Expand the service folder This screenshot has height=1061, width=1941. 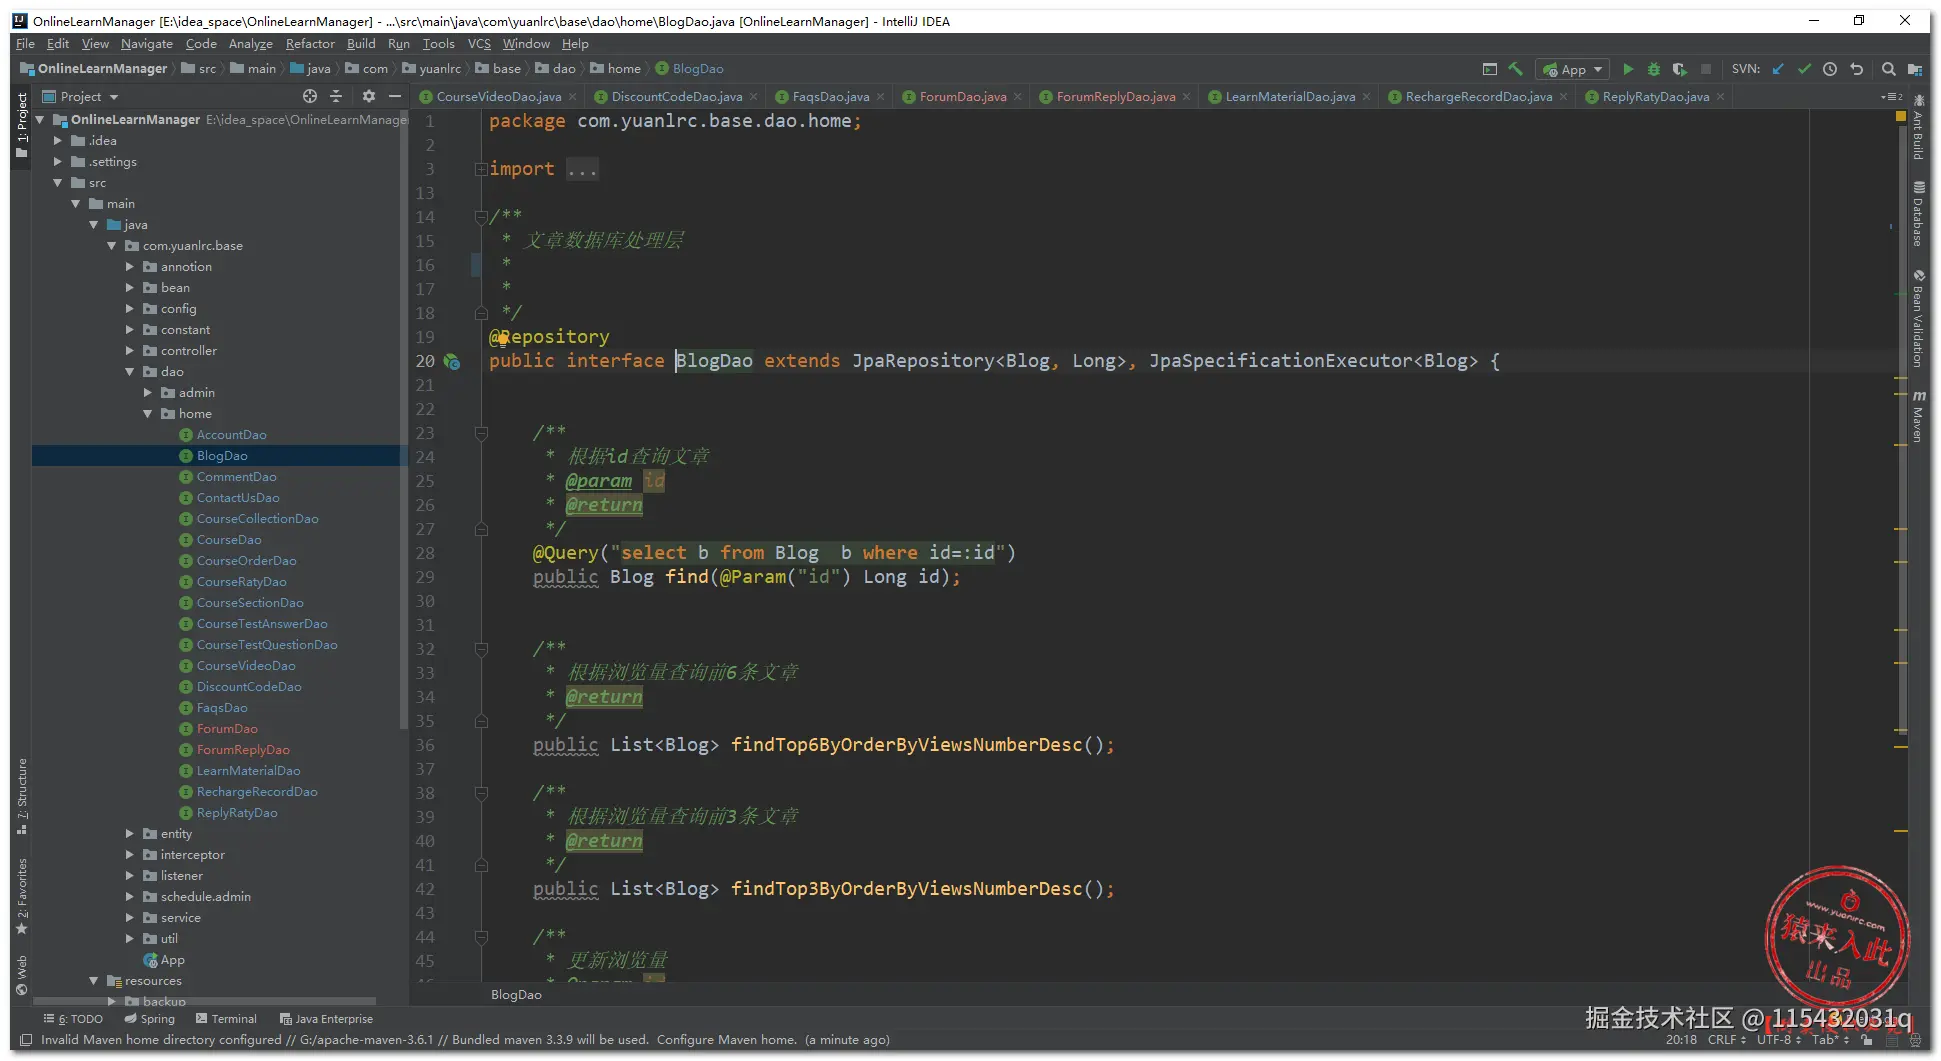130,918
